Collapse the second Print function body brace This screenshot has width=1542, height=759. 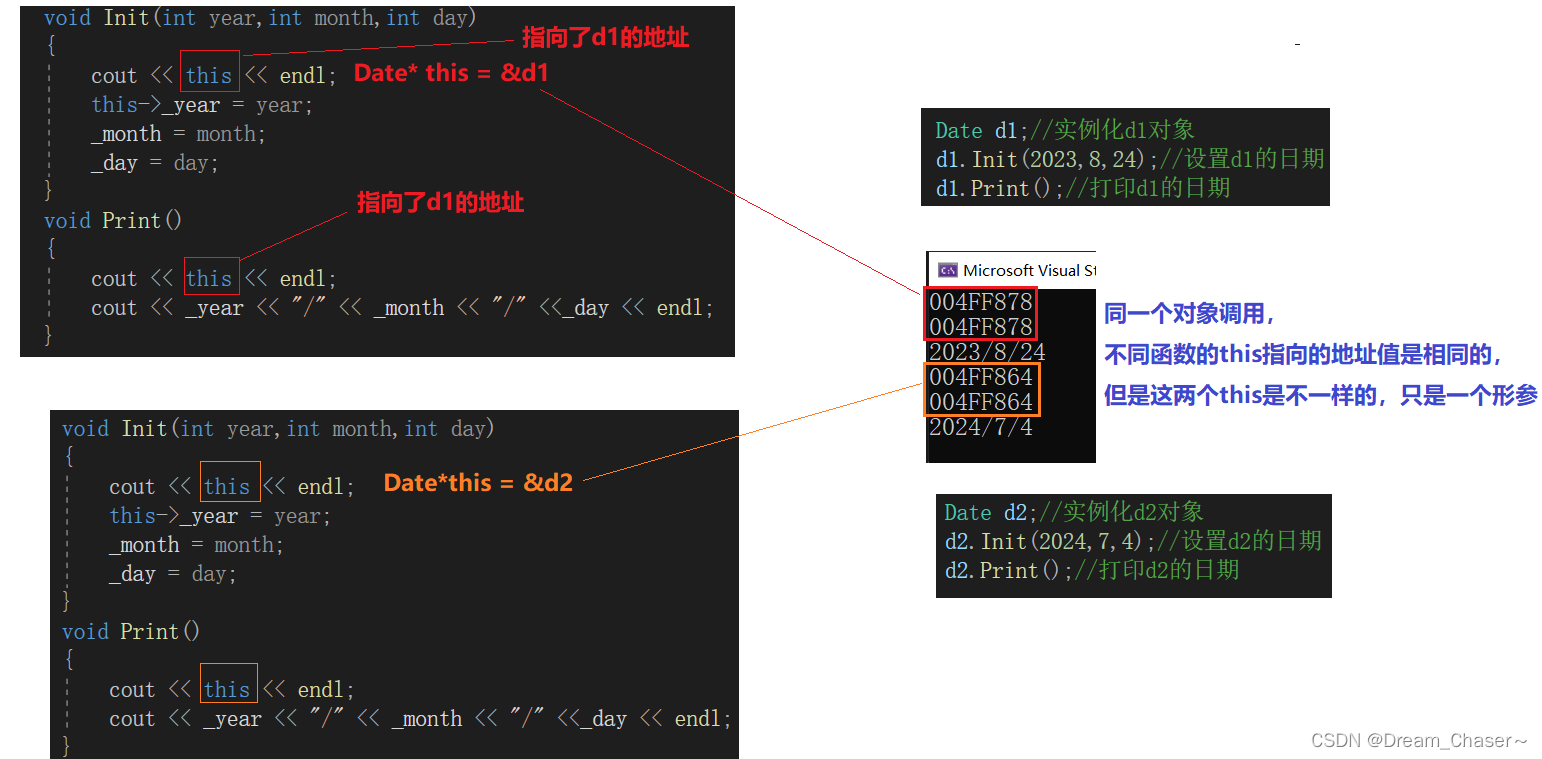pos(67,658)
